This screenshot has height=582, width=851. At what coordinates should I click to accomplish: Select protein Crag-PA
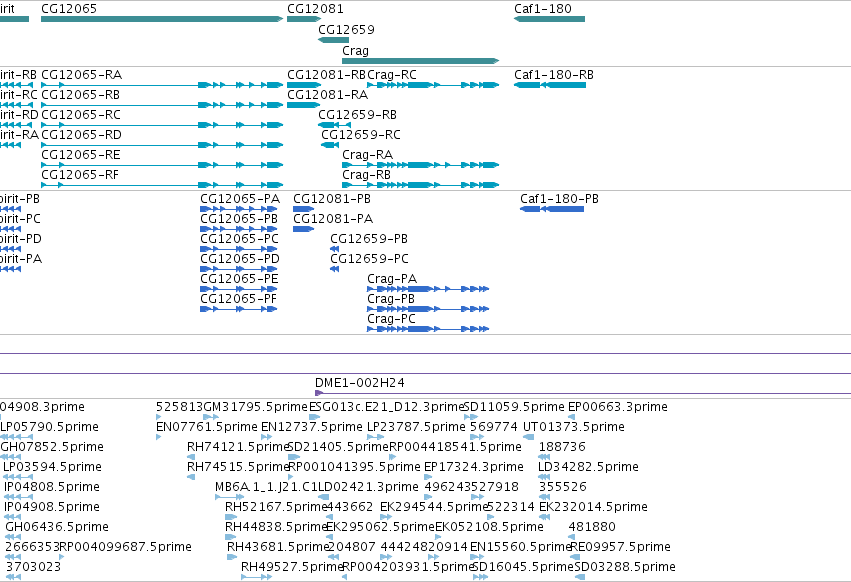392,279
